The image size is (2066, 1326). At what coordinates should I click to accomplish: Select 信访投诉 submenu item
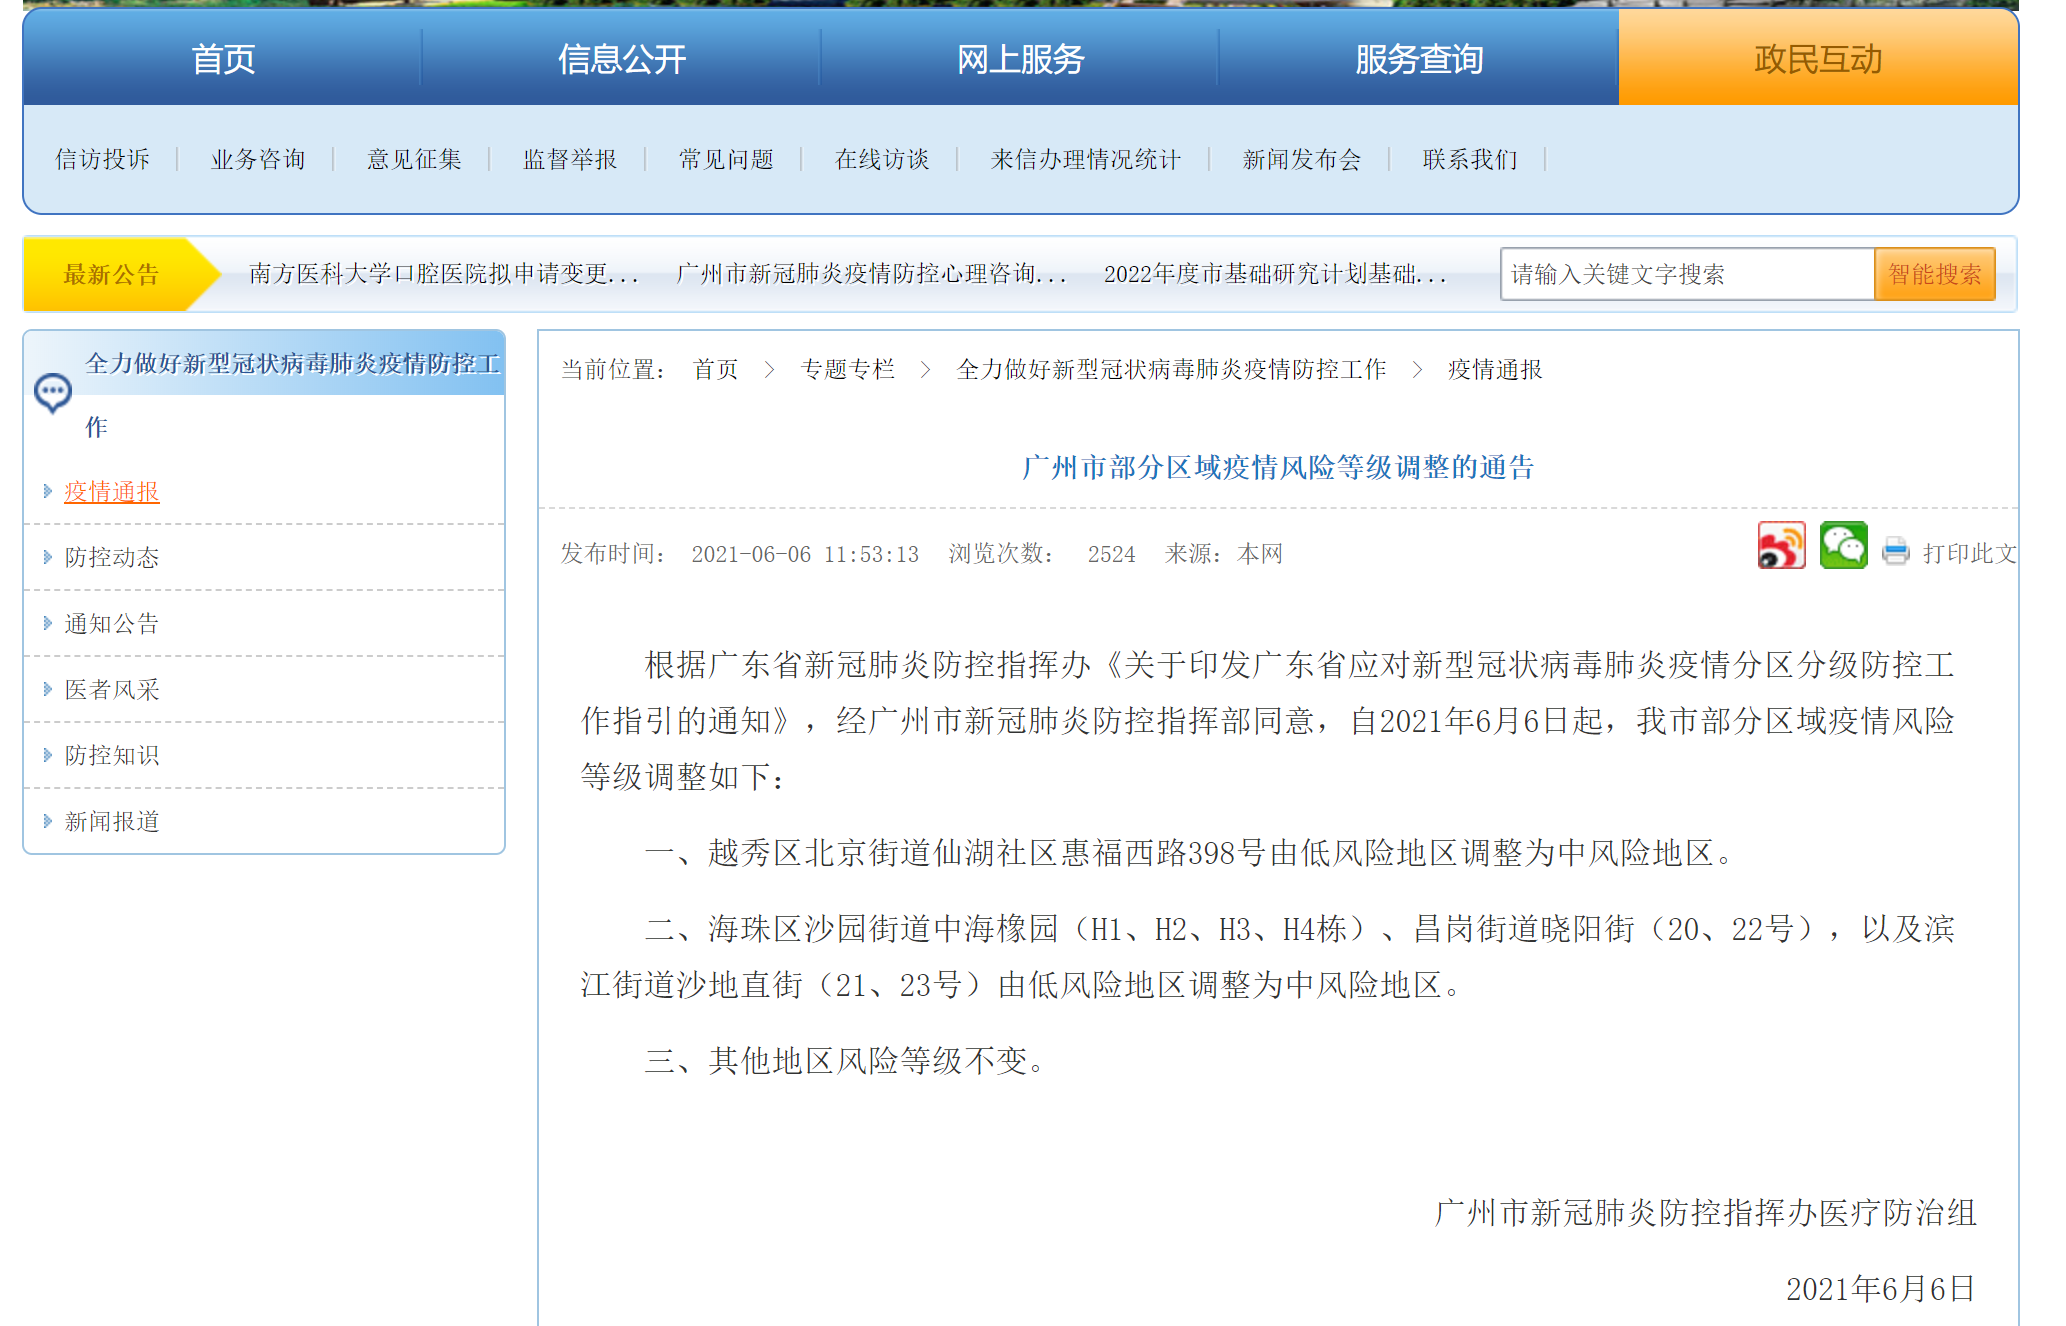[x=102, y=159]
